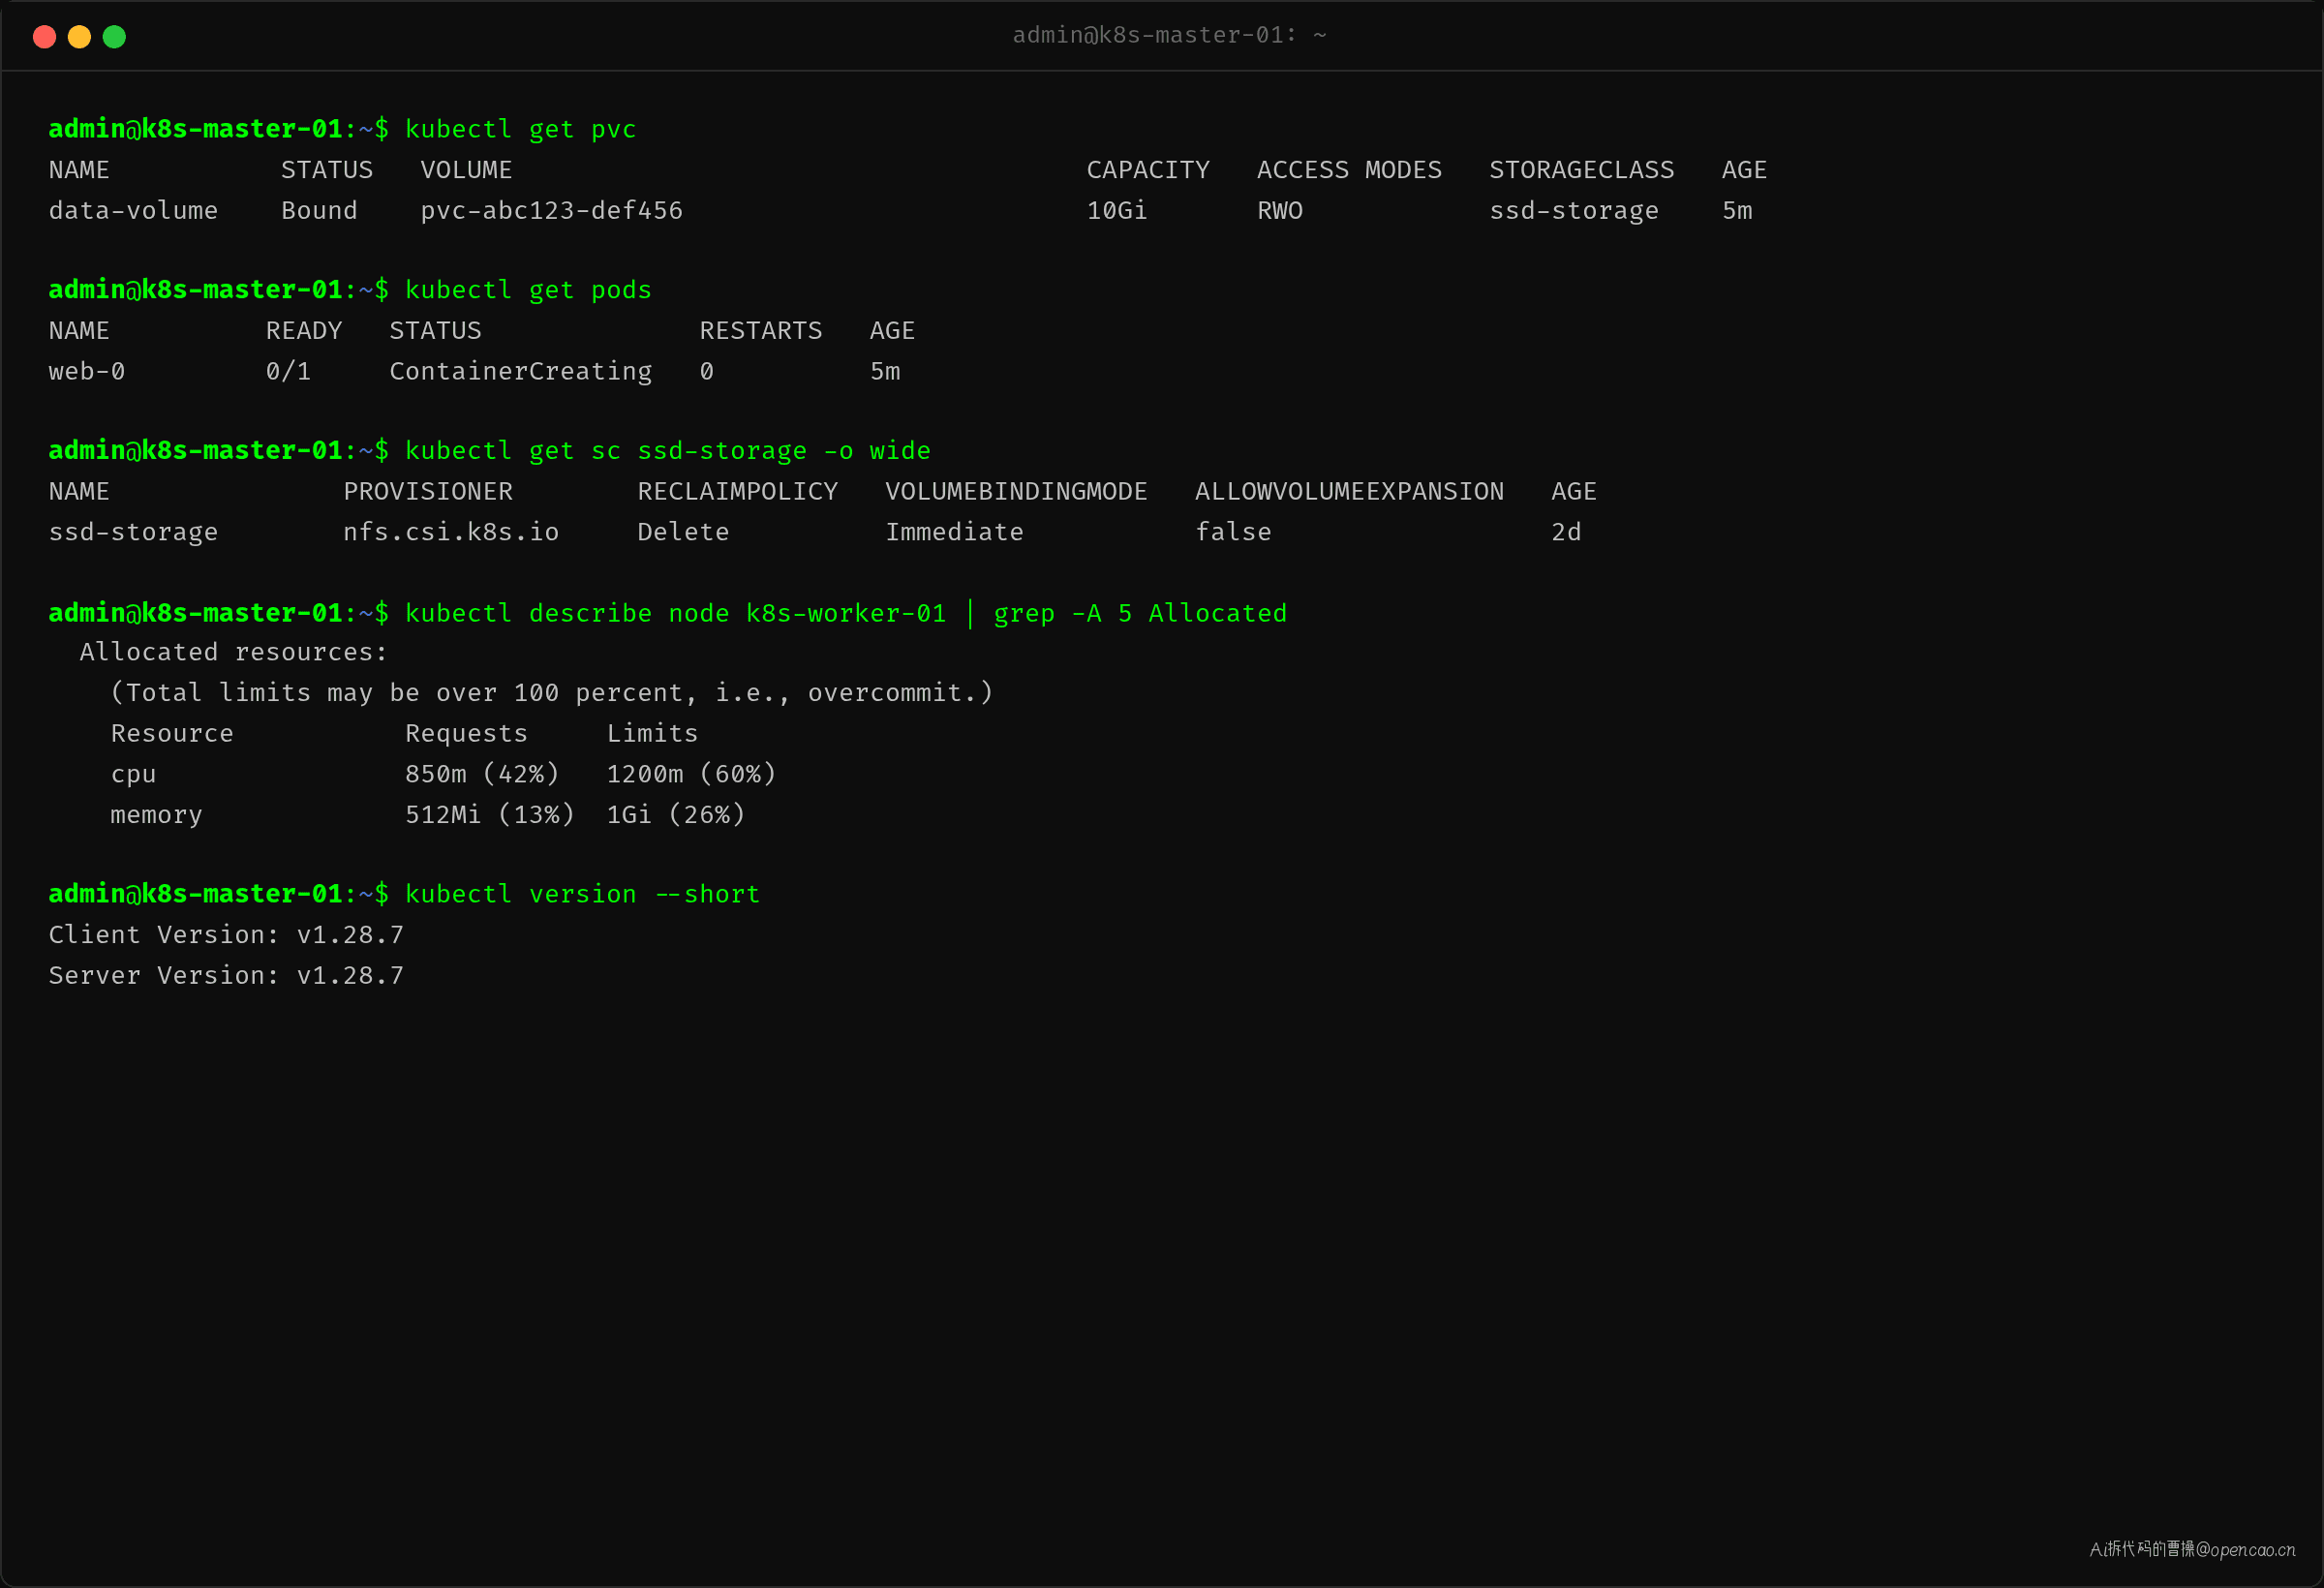Click the Bound status of data-volume
This screenshot has height=1588, width=2324.
[319, 211]
